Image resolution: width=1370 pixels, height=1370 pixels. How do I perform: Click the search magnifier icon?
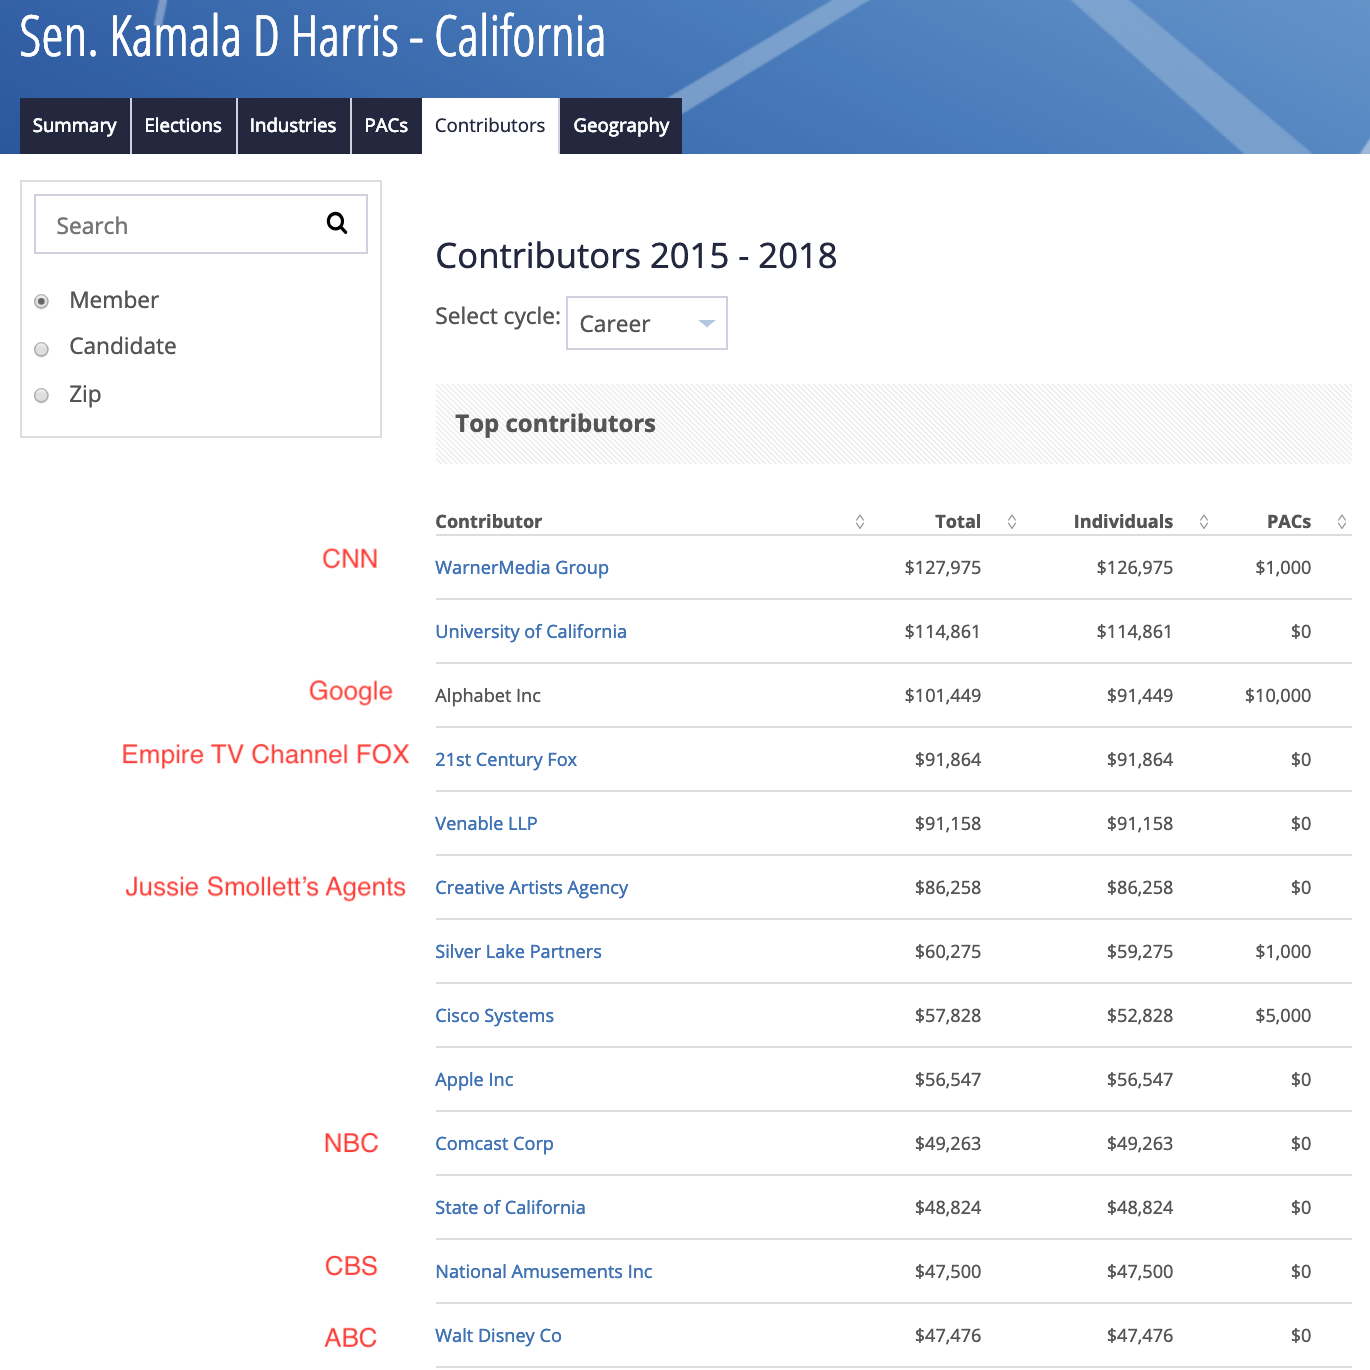coord(337,223)
